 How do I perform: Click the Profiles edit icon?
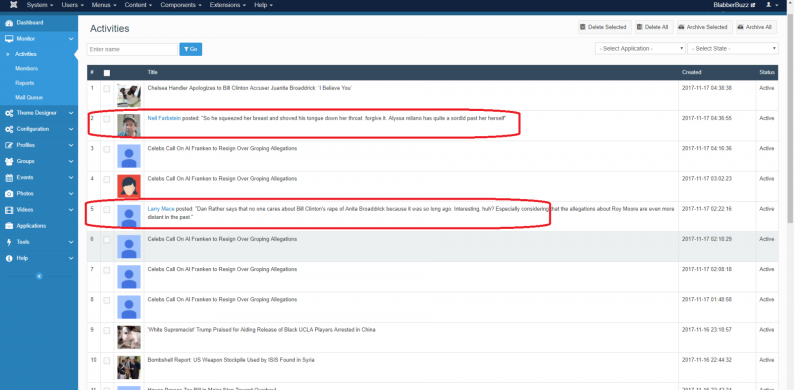coord(9,145)
